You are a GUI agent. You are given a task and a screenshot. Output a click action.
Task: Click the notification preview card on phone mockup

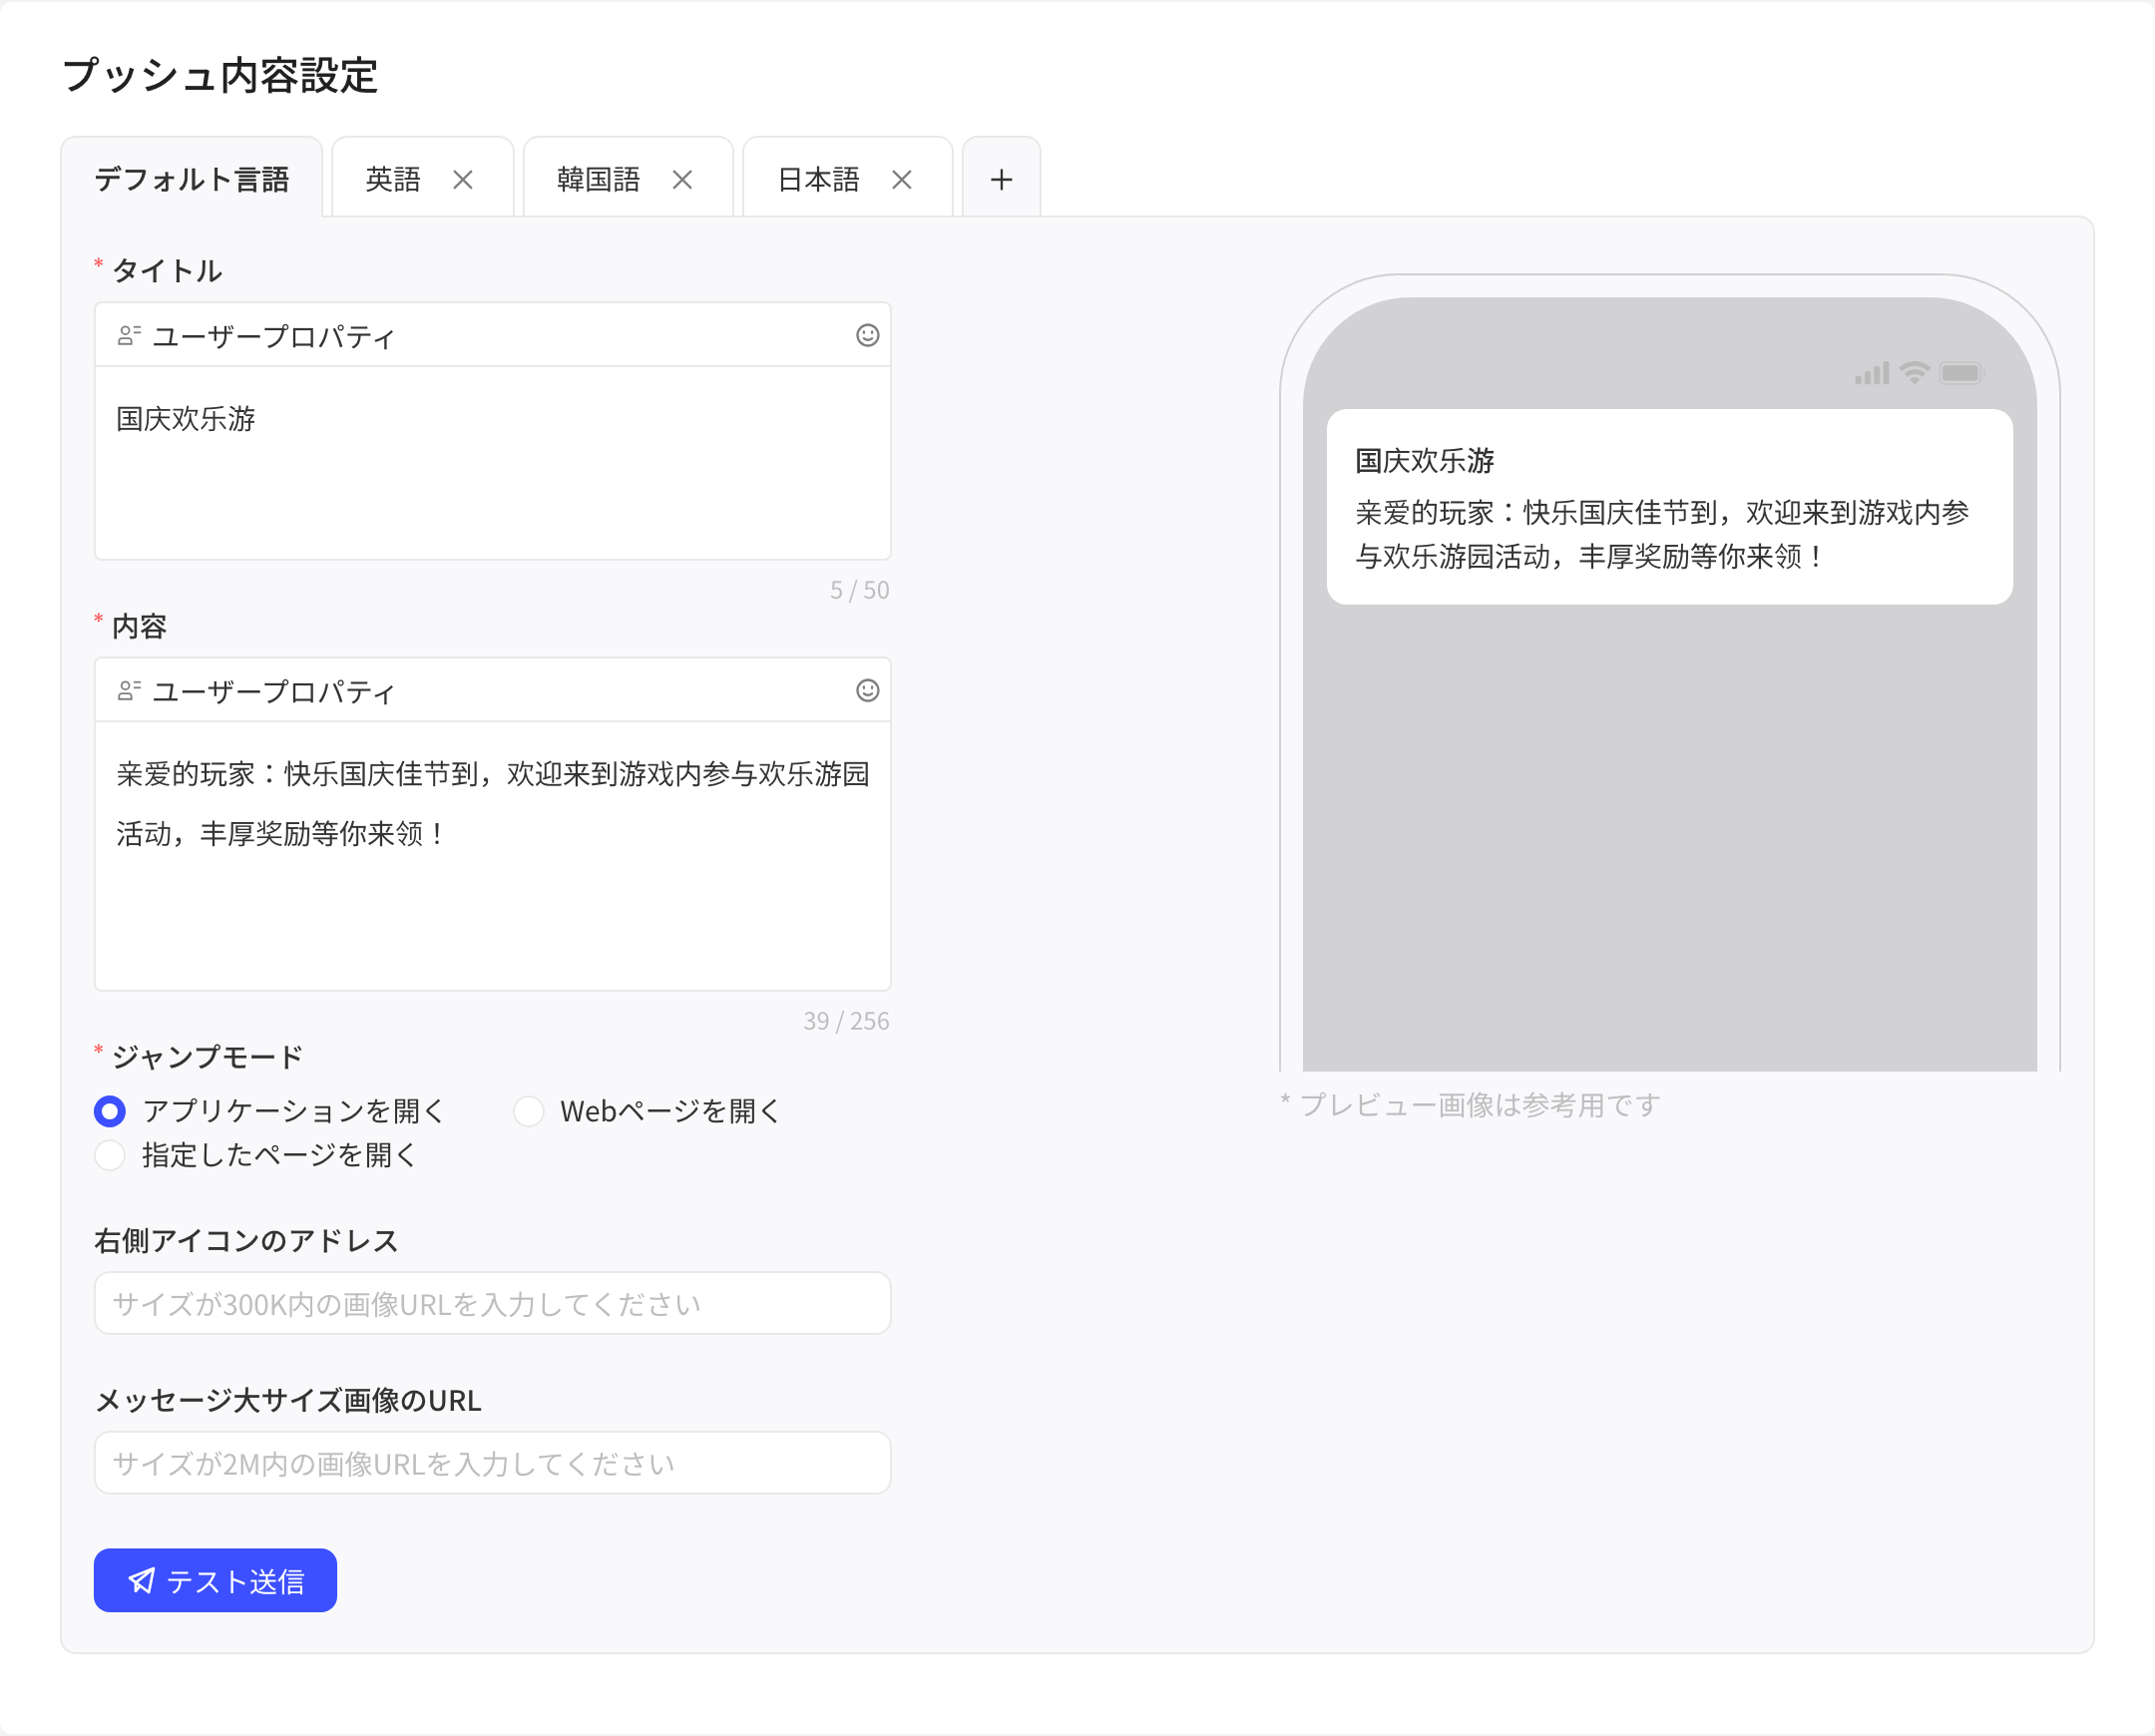tap(1669, 507)
